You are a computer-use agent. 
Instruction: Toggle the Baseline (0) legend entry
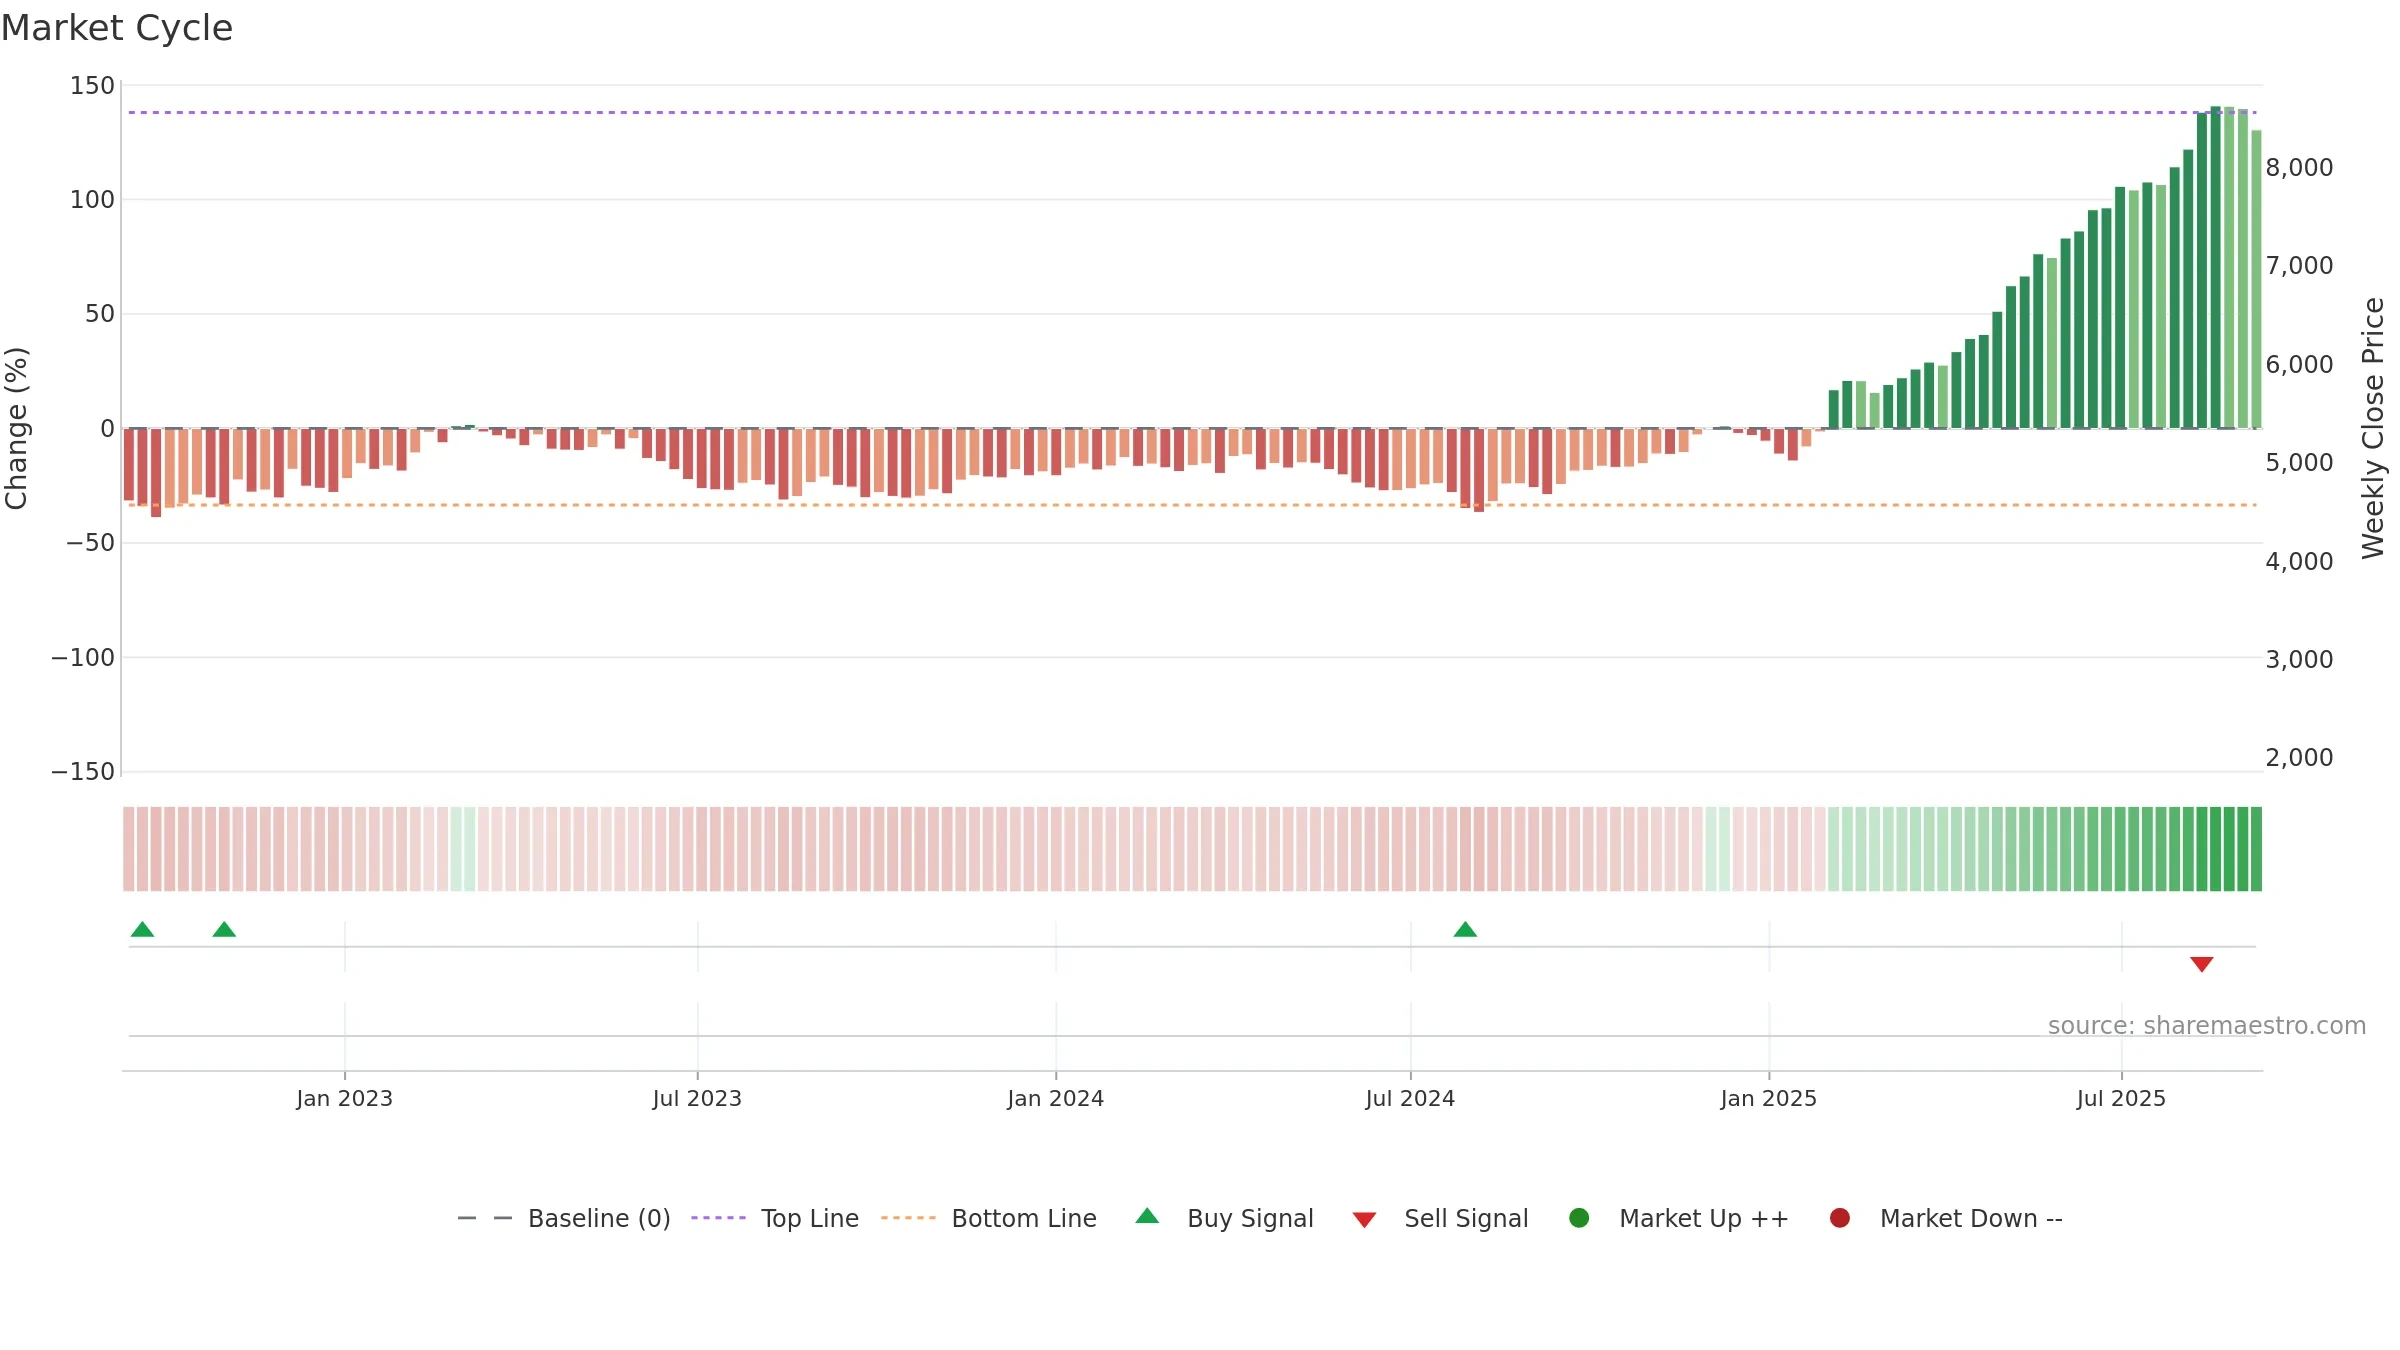[x=563, y=1218]
